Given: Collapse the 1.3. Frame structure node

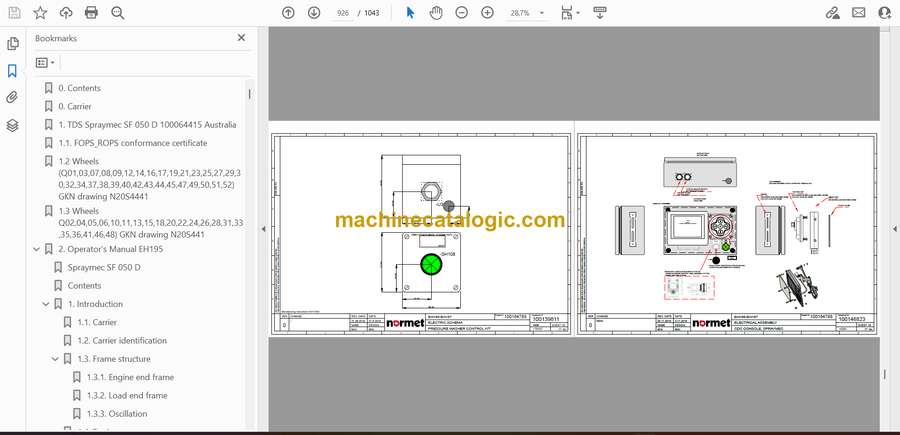Looking at the screenshot, I should click(x=55, y=359).
